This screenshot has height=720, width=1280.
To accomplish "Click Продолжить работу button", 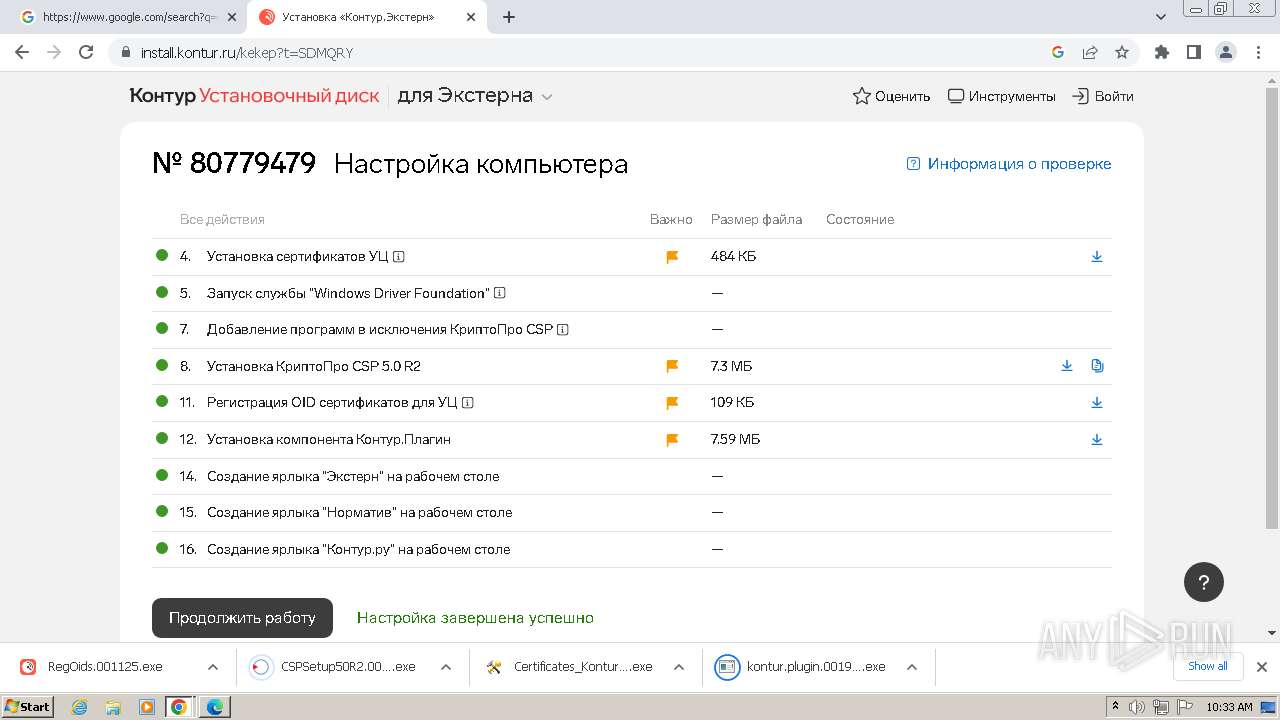I will coord(242,618).
